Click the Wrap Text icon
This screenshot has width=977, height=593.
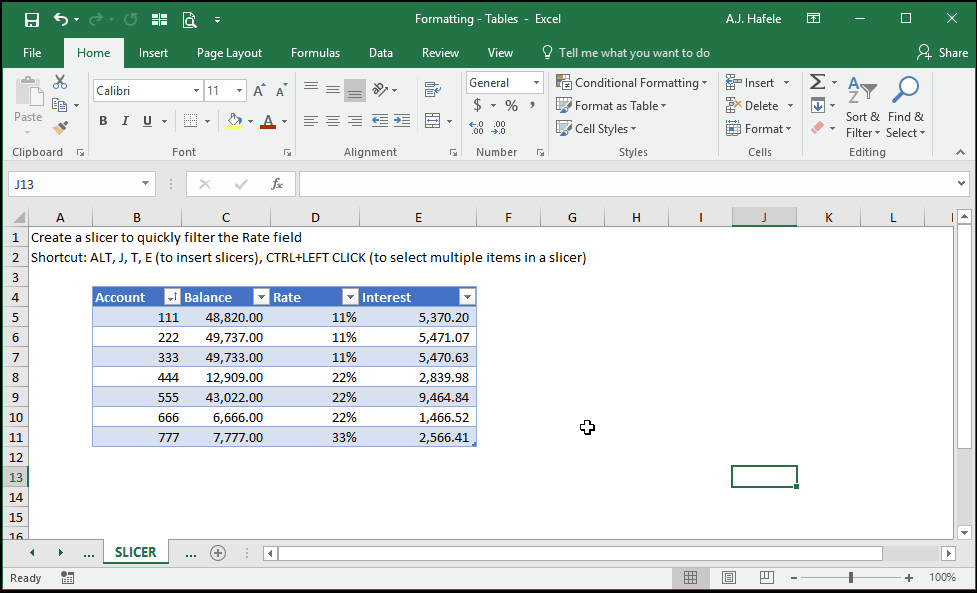click(432, 90)
